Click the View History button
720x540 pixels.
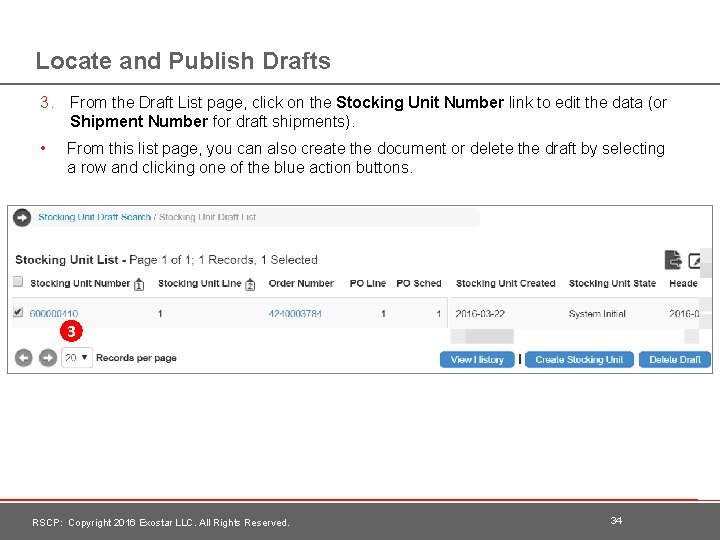pyautogui.click(x=477, y=360)
